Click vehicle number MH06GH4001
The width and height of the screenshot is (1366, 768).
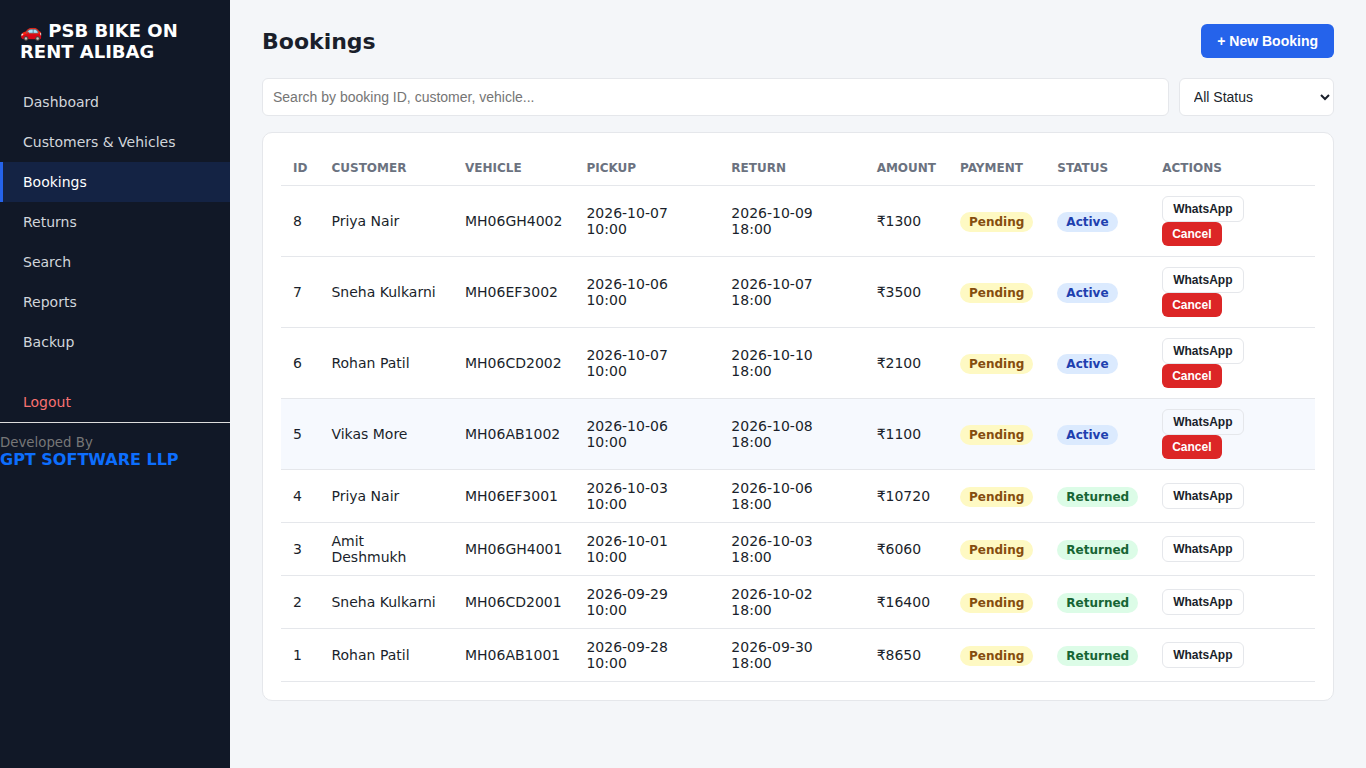point(513,549)
